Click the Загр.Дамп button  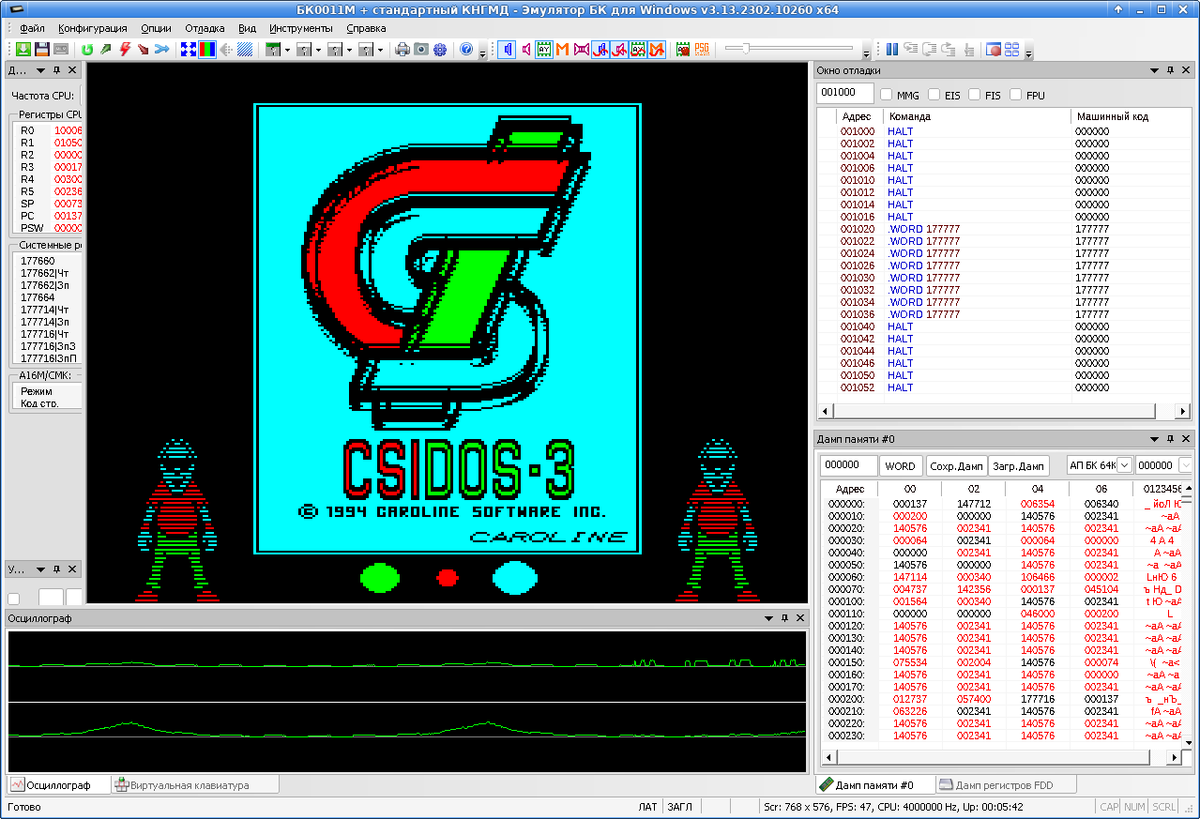click(1019, 466)
